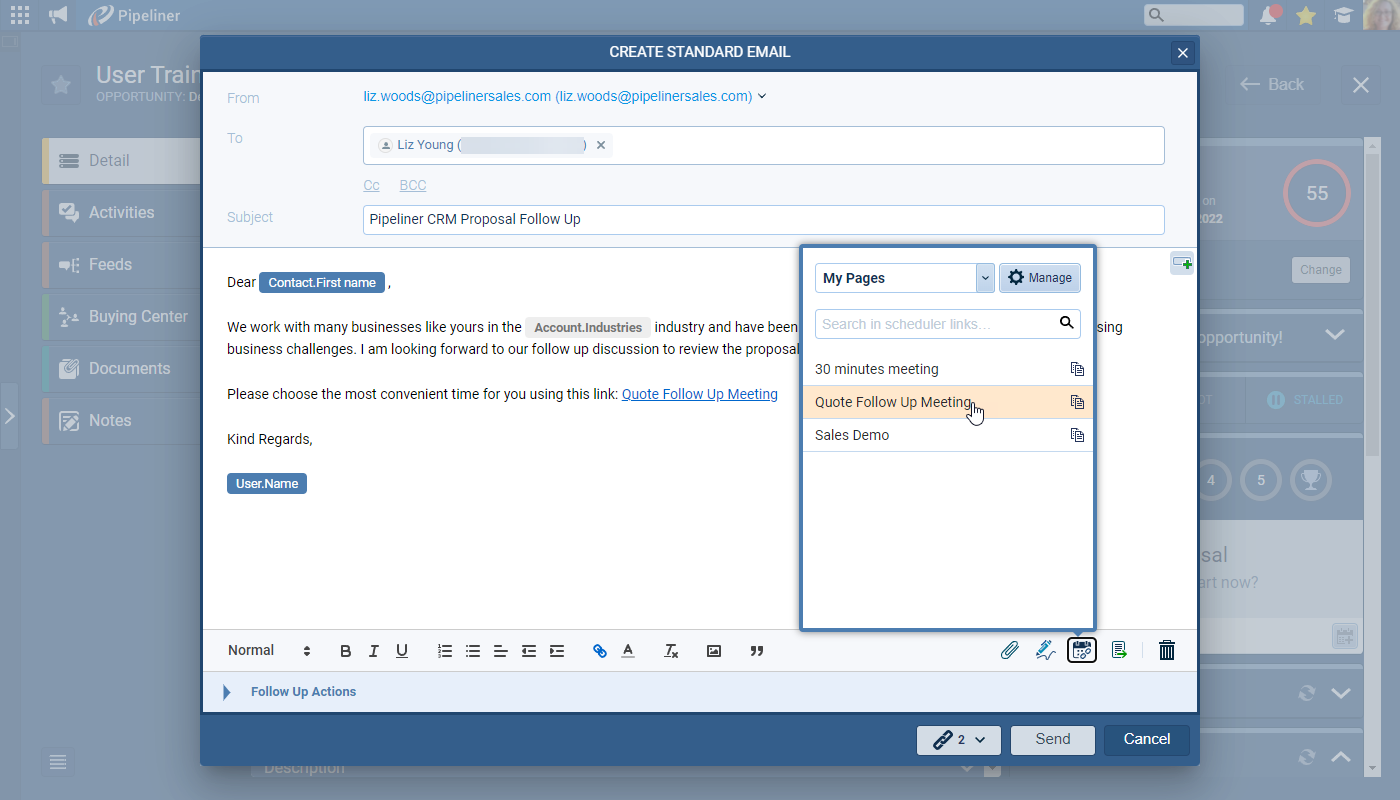Copy link for 30 minutes meeting

[x=1077, y=369]
